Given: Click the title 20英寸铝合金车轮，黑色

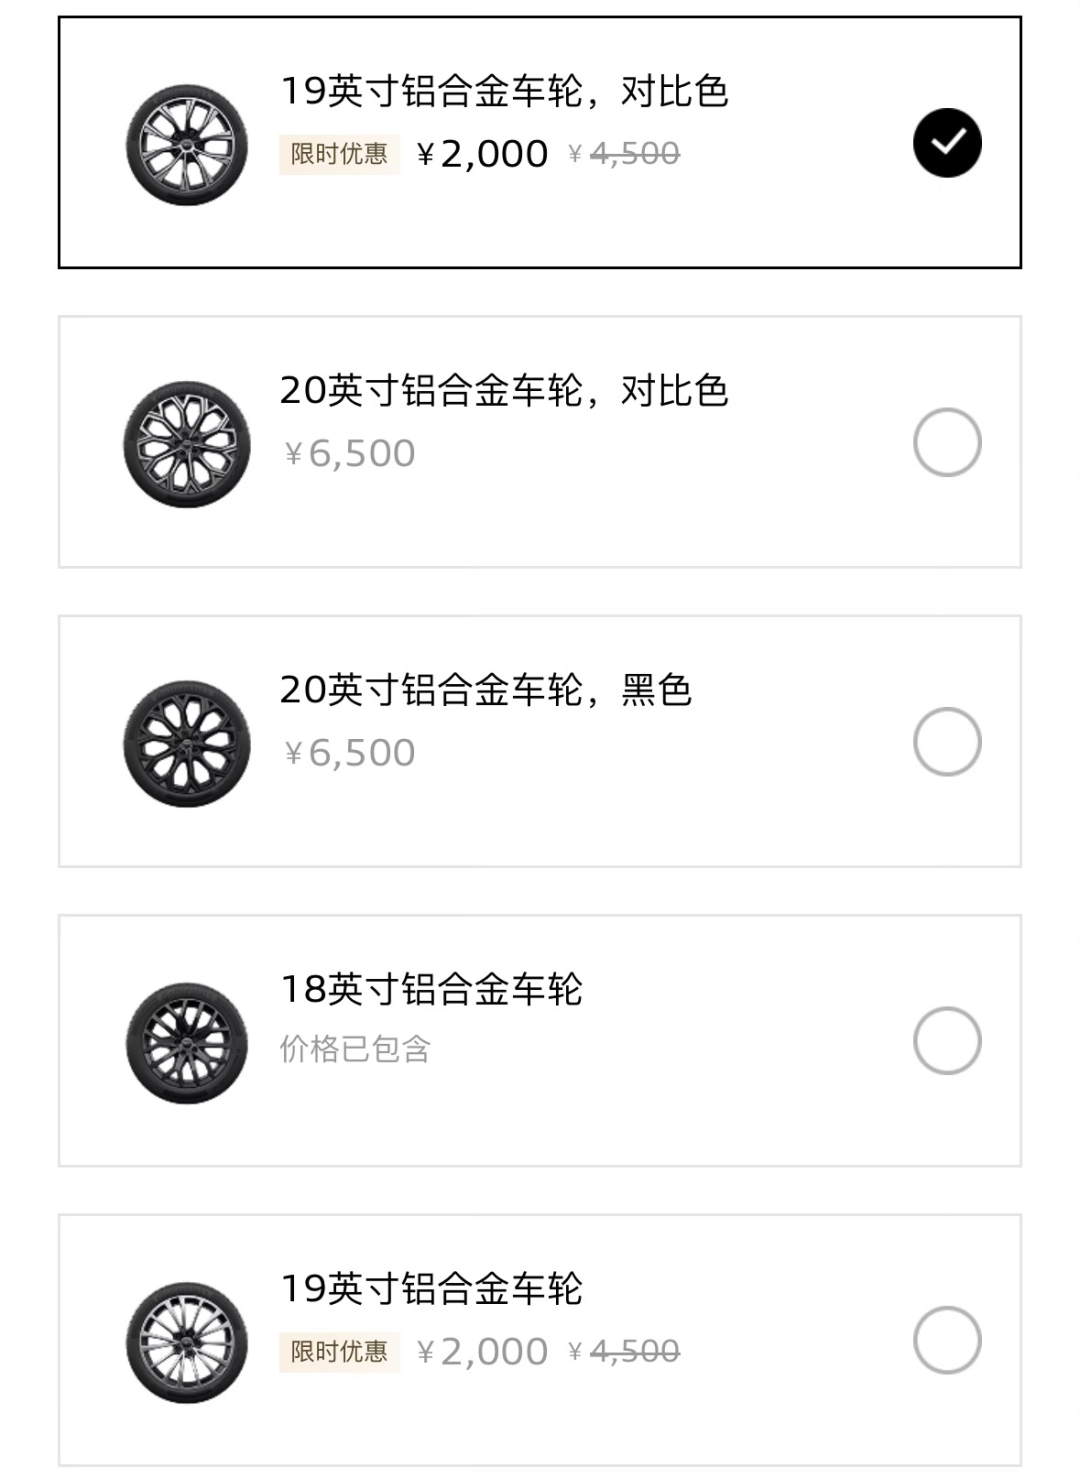Looking at the screenshot, I should tap(486, 690).
